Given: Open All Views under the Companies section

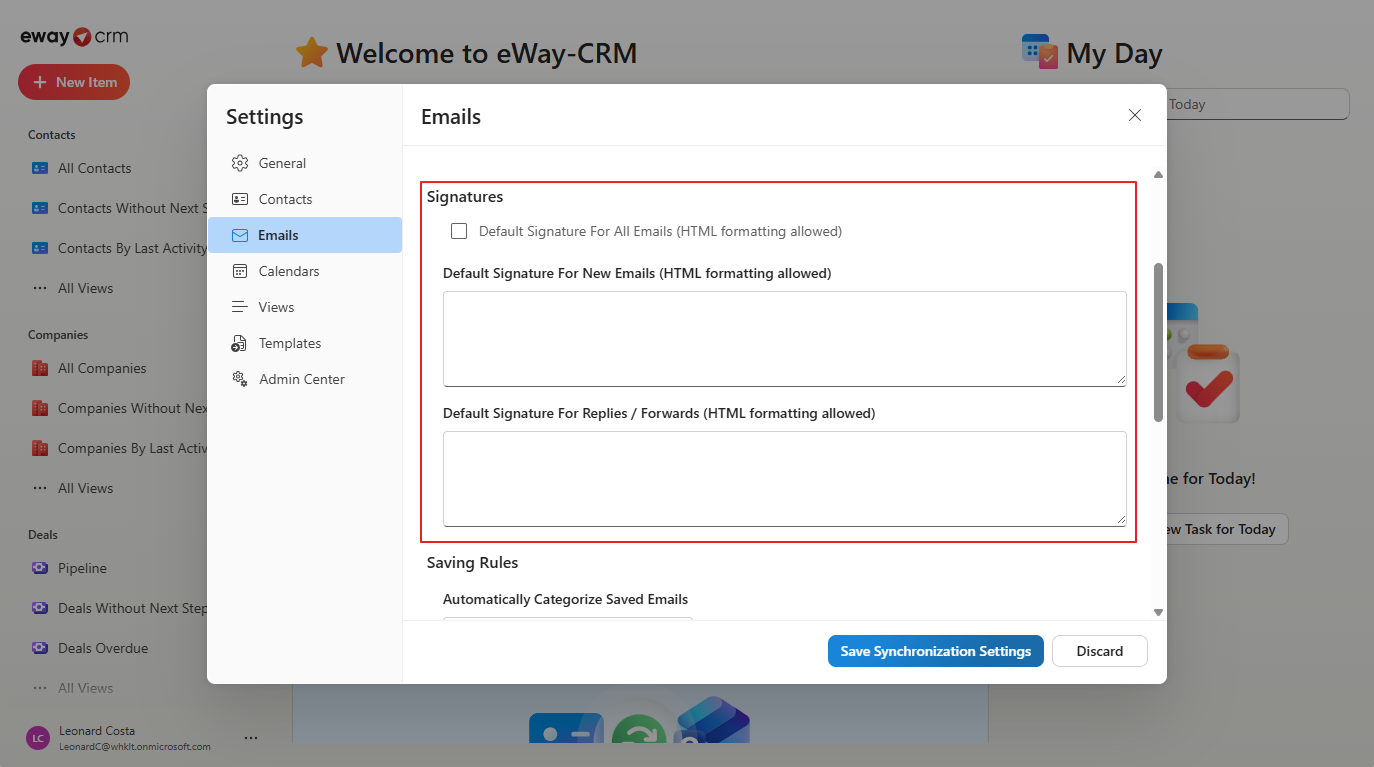Looking at the screenshot, I should coord(85,488).
